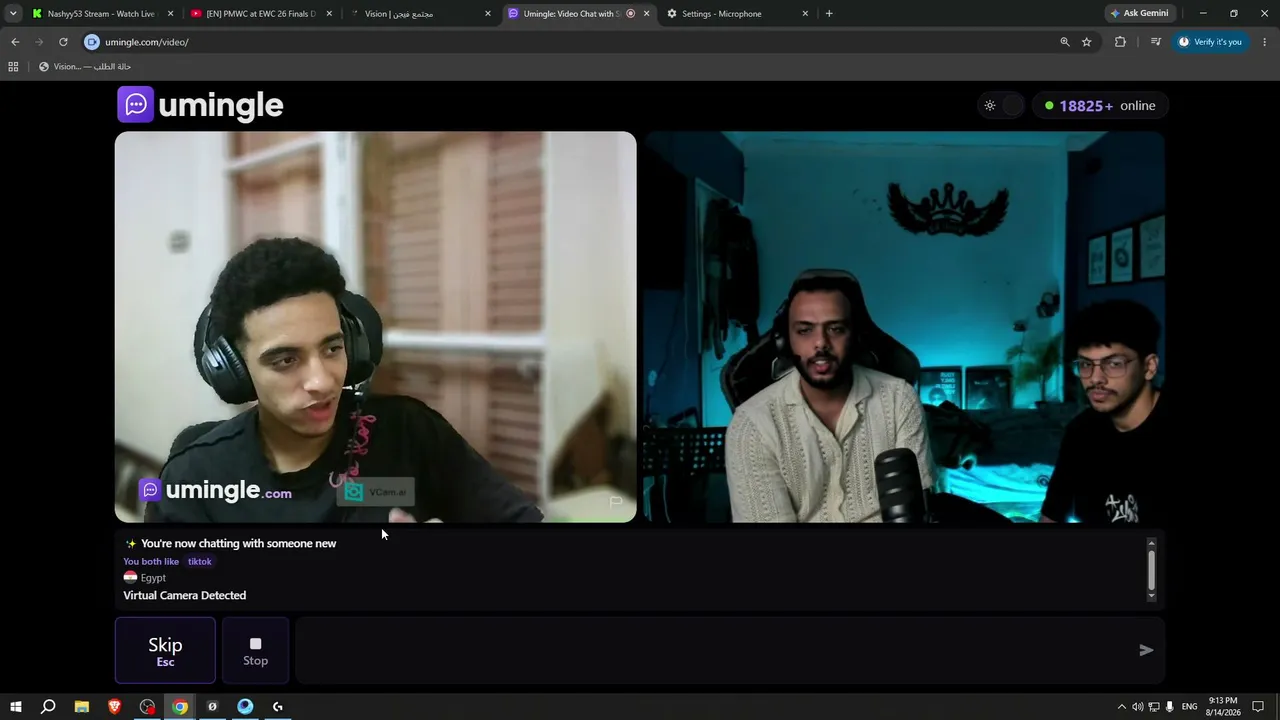Open network settings in system tray

(x=1153, y=707)
